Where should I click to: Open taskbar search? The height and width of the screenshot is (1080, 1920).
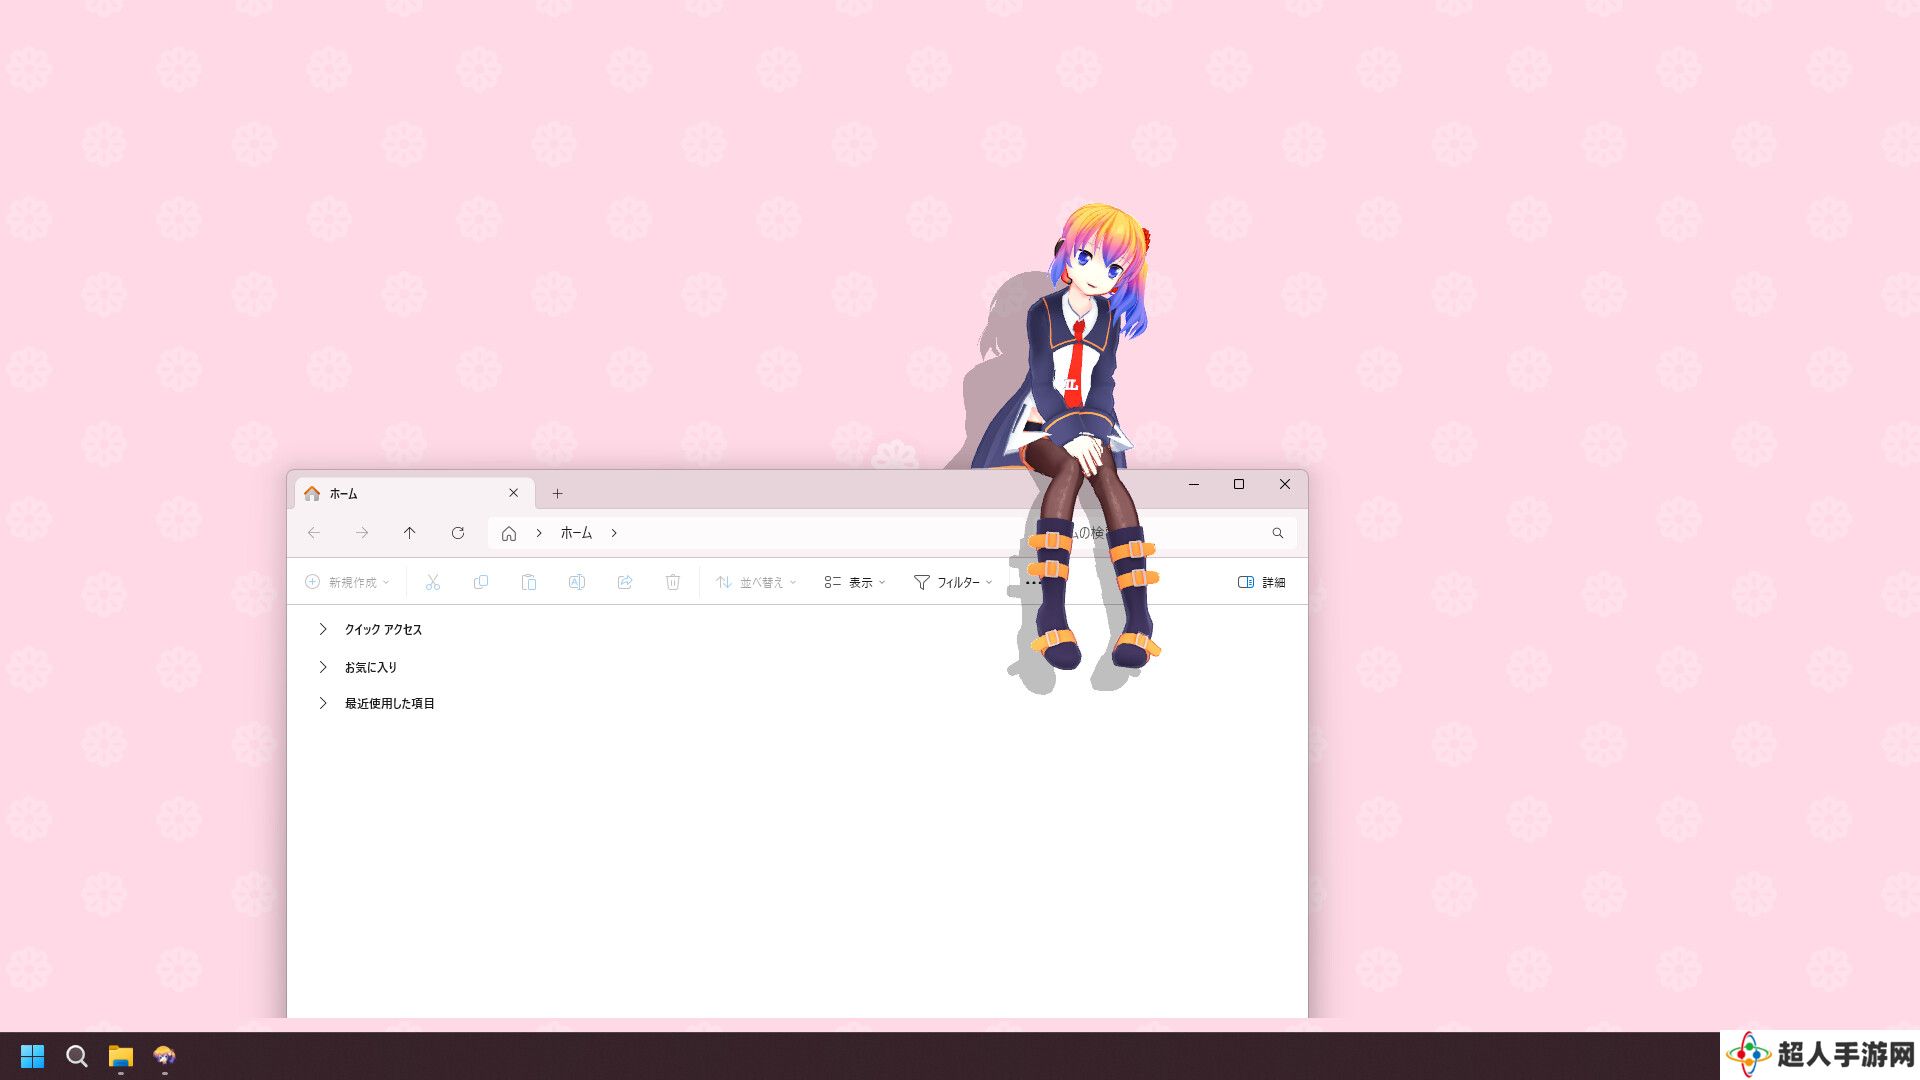tap(77, 1056)
